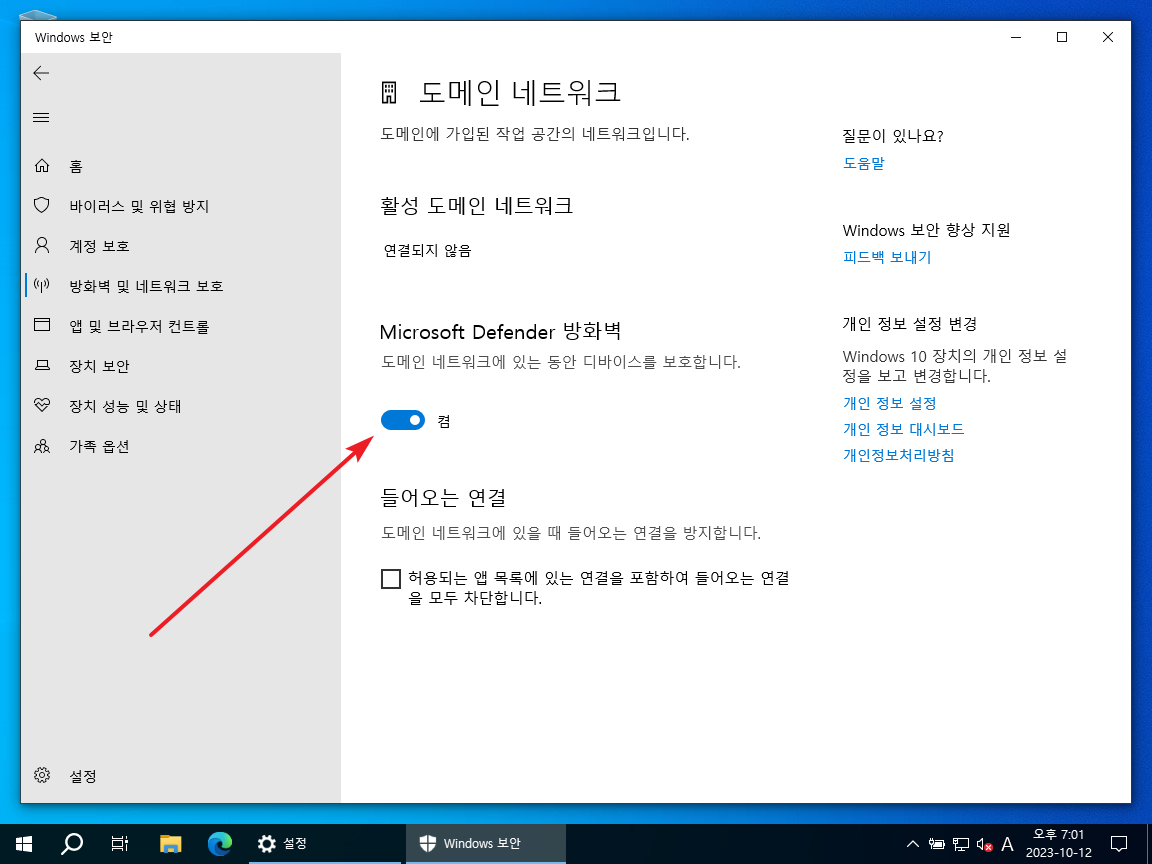This screenshot has width=1152, height=864.
Task: Click the IME language indicator A
Action: [x=1008, y=844]
